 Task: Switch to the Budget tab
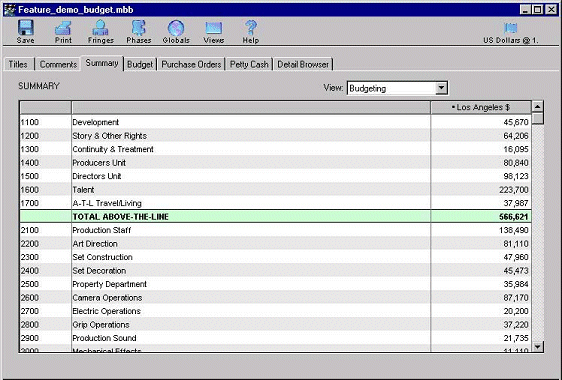[140, 65]
